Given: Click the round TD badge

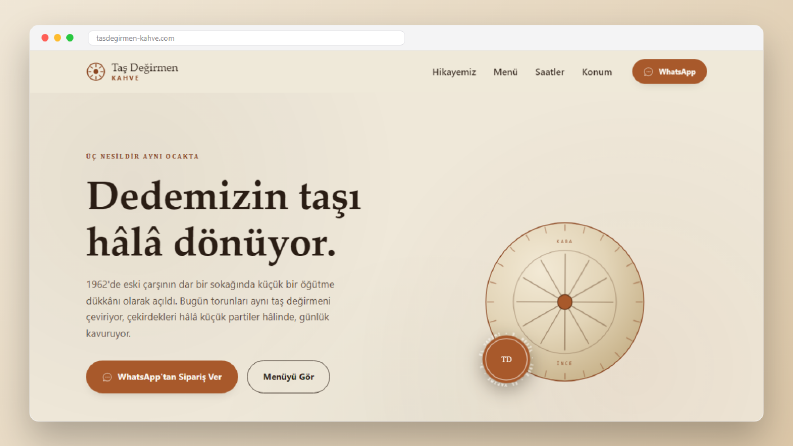Looking at the screenshot, I should [x=506, y=360].
